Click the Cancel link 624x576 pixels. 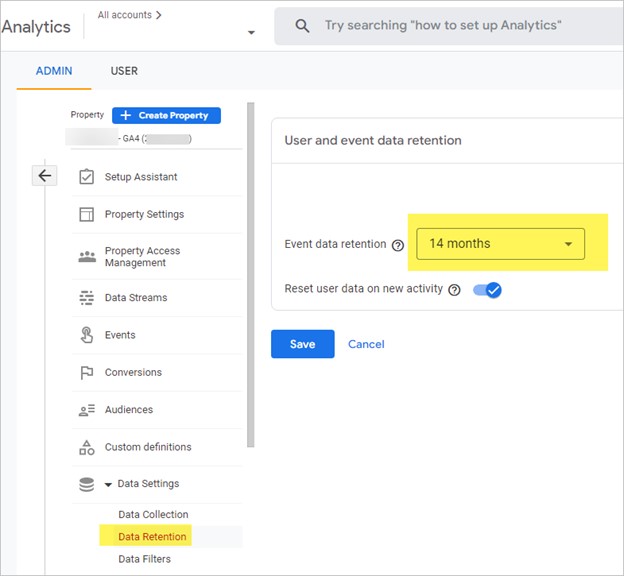pos(366,344)
